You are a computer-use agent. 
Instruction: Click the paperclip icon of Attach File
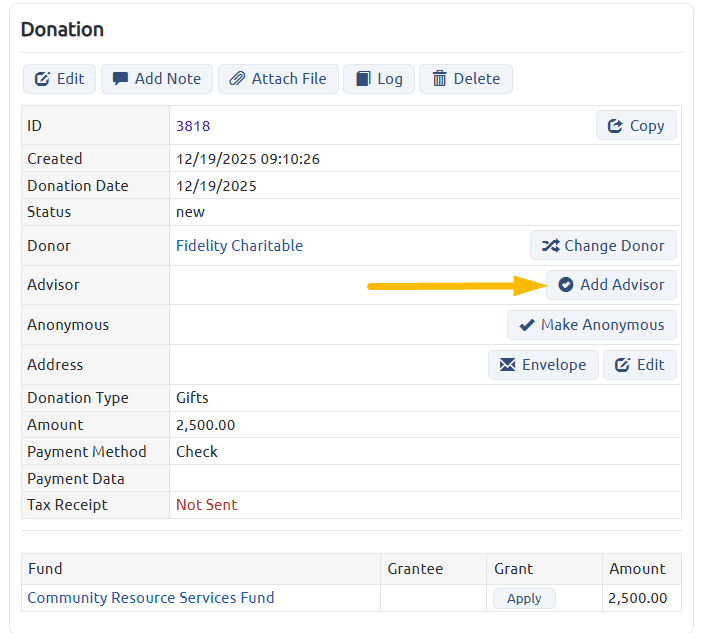click(x=237, y=79)
